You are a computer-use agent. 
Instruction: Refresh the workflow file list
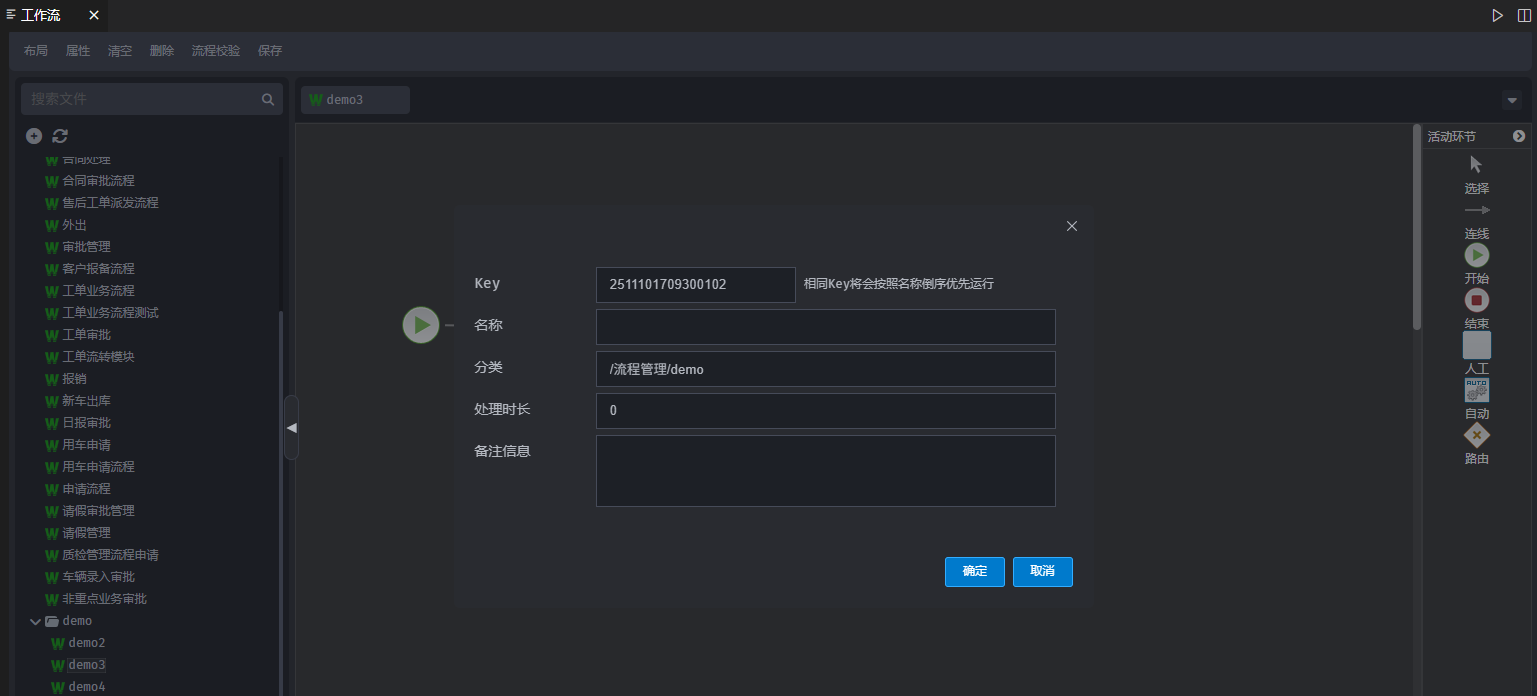tap(60, 136)
